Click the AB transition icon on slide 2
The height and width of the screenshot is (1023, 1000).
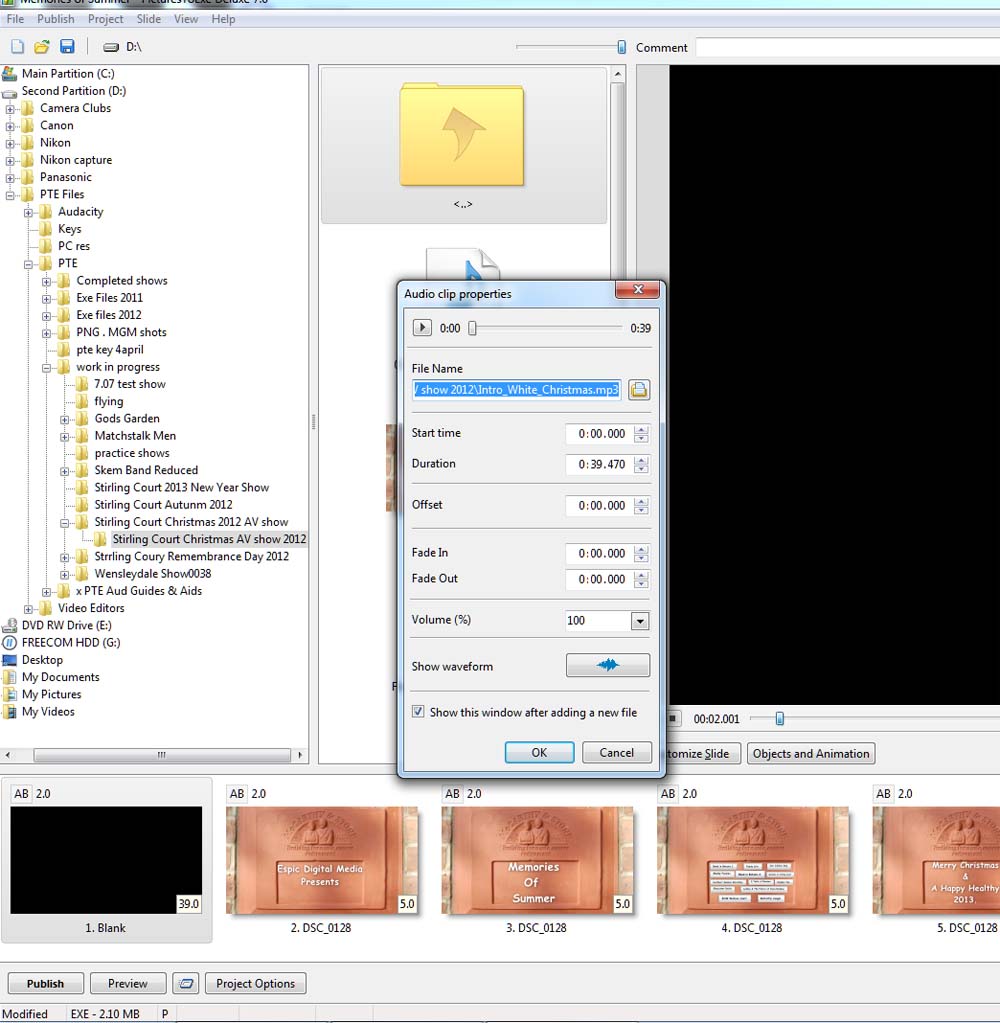coord(237,794)
